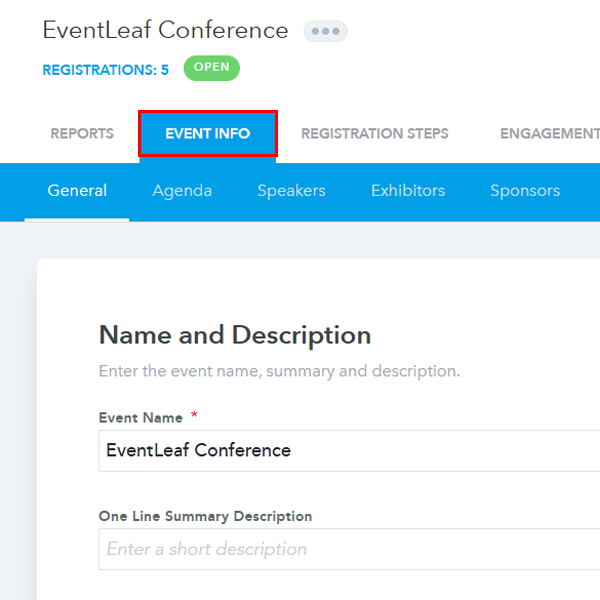600x600 pixels.
Task: Click the EventLeaf Conference page title
Action: 165,30
